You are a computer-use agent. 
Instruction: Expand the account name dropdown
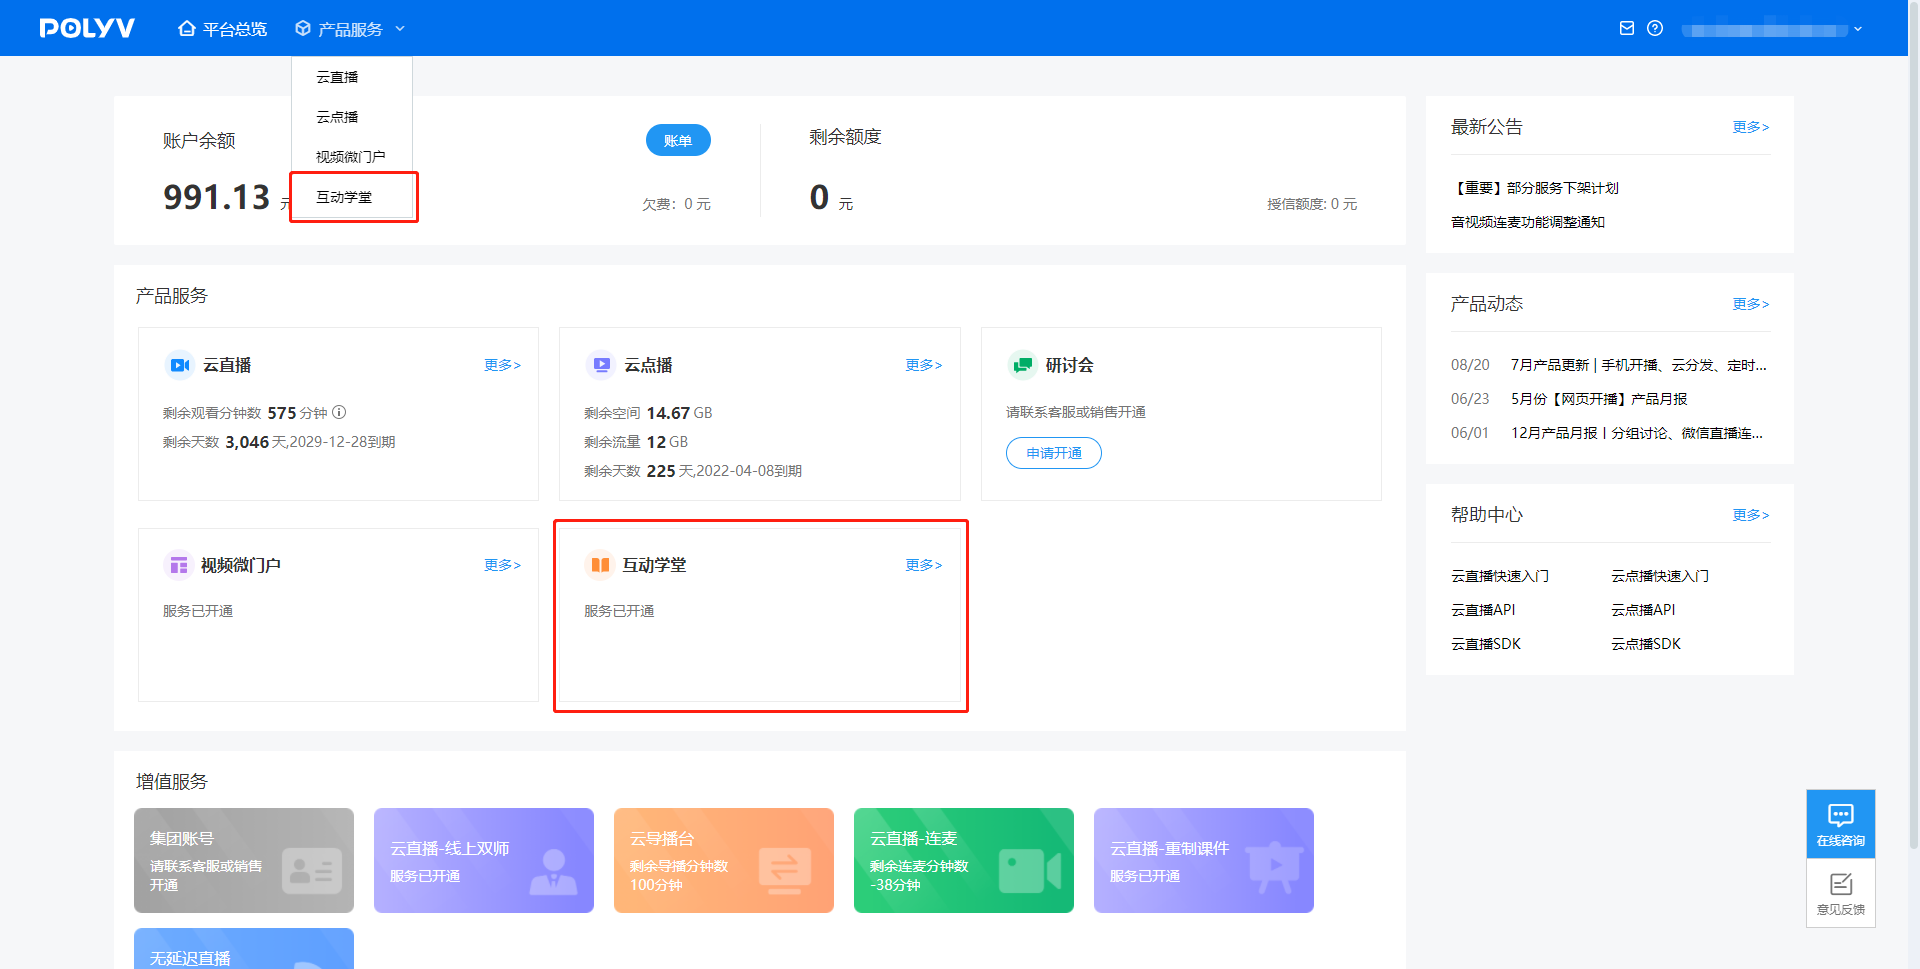[x=1858, y=29]
